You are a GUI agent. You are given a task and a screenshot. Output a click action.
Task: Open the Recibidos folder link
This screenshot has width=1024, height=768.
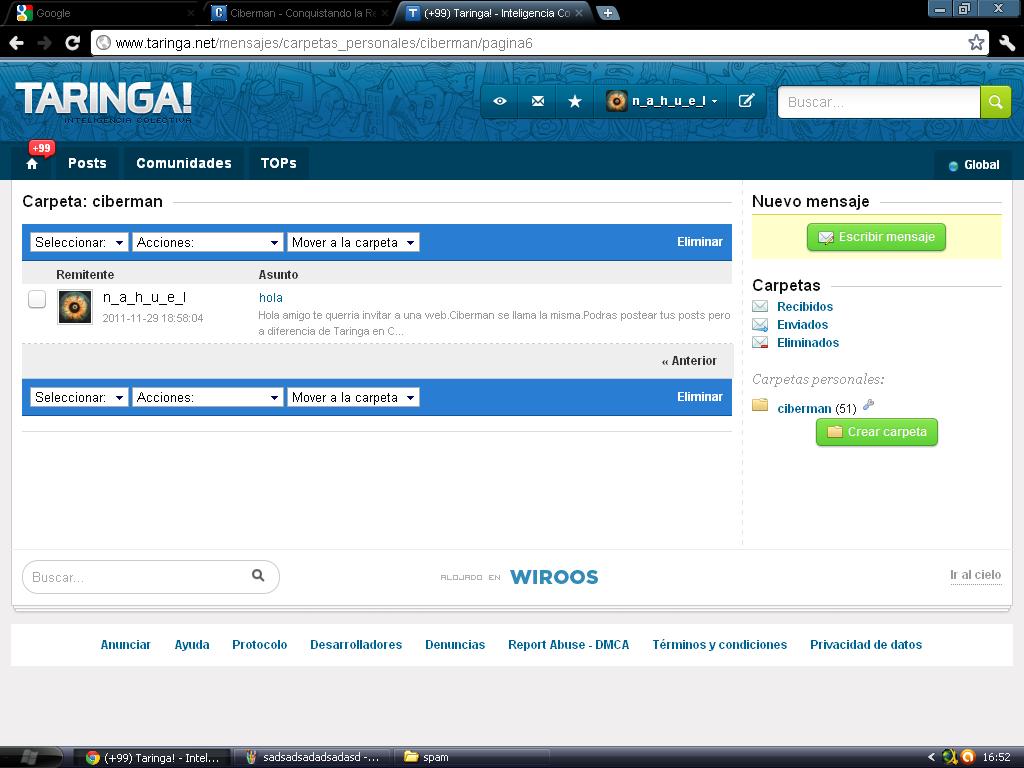[x=804, y=307]
